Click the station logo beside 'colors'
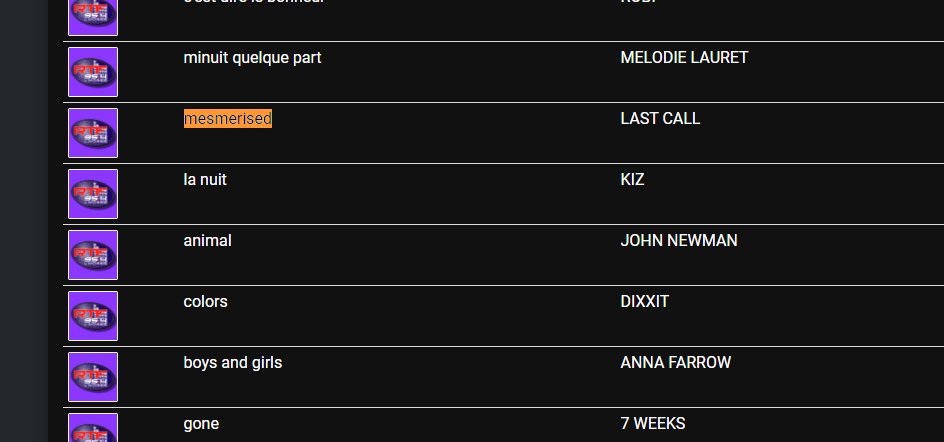944x442 pixels. [93, 316]
